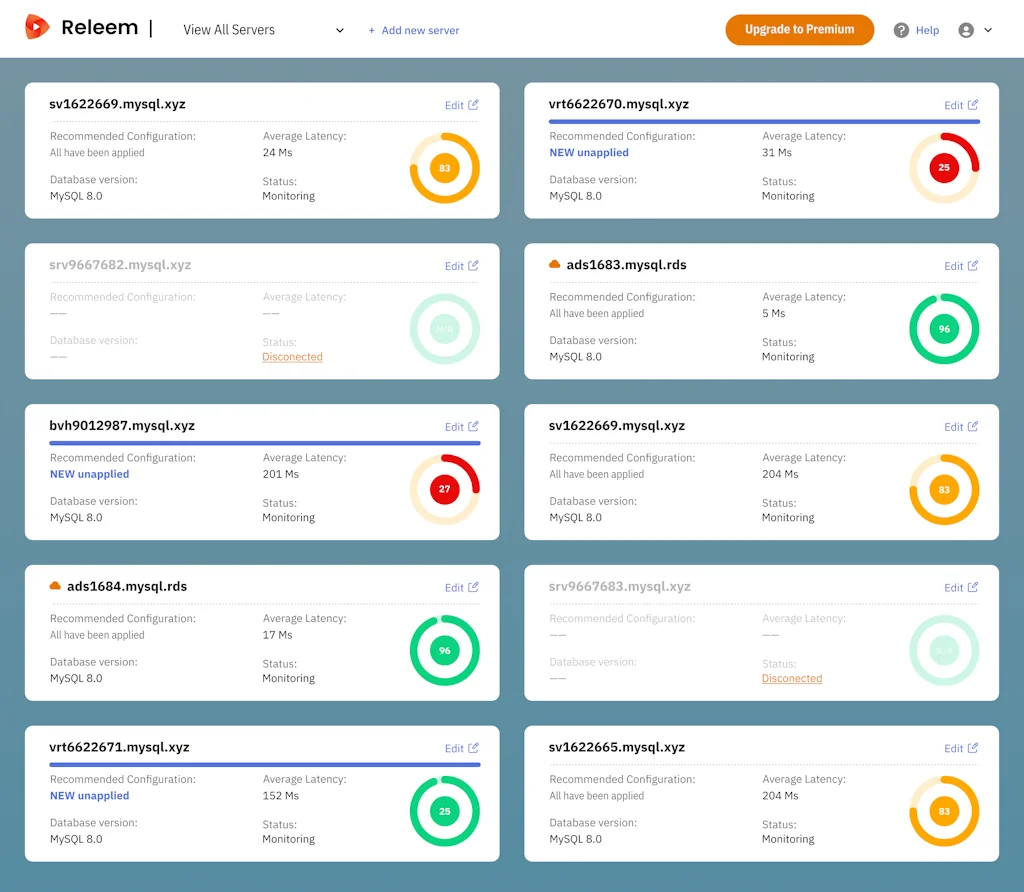Click the user account avatar icon

click(x=966, y=30)
